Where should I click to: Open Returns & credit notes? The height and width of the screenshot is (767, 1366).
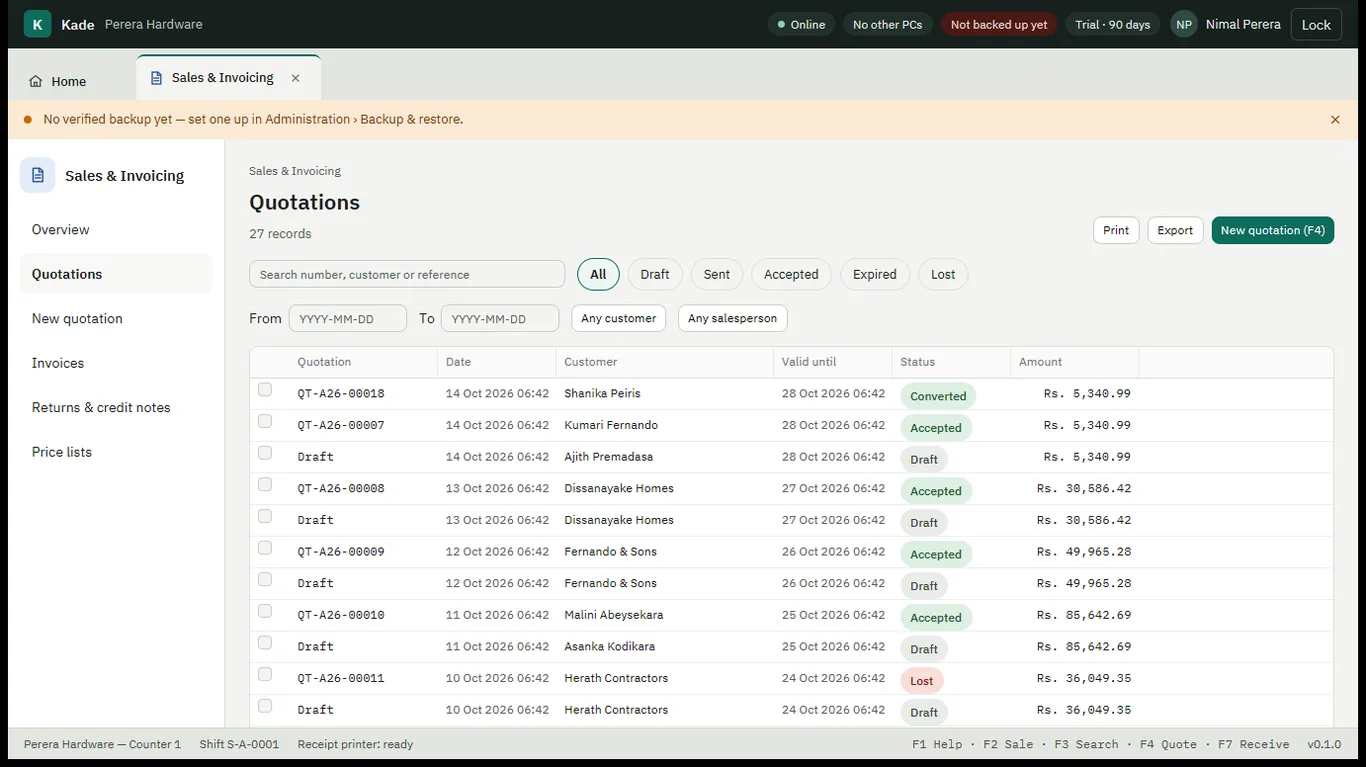point(116,408)
